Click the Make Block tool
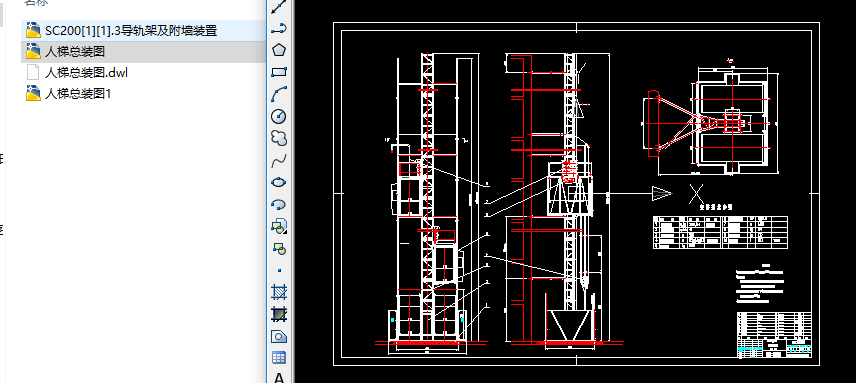 coord(279,248)
